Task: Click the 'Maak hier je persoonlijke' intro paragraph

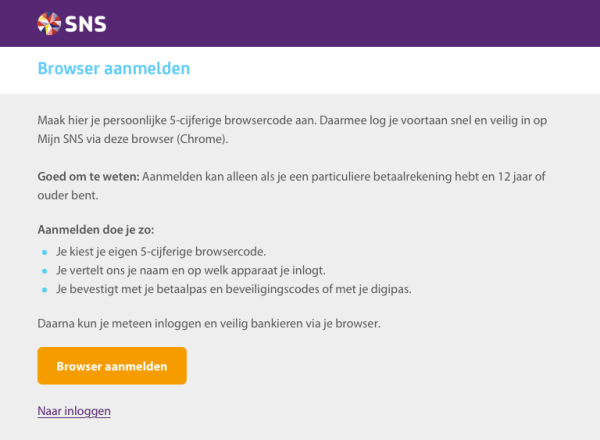Action: pos(292,130)
